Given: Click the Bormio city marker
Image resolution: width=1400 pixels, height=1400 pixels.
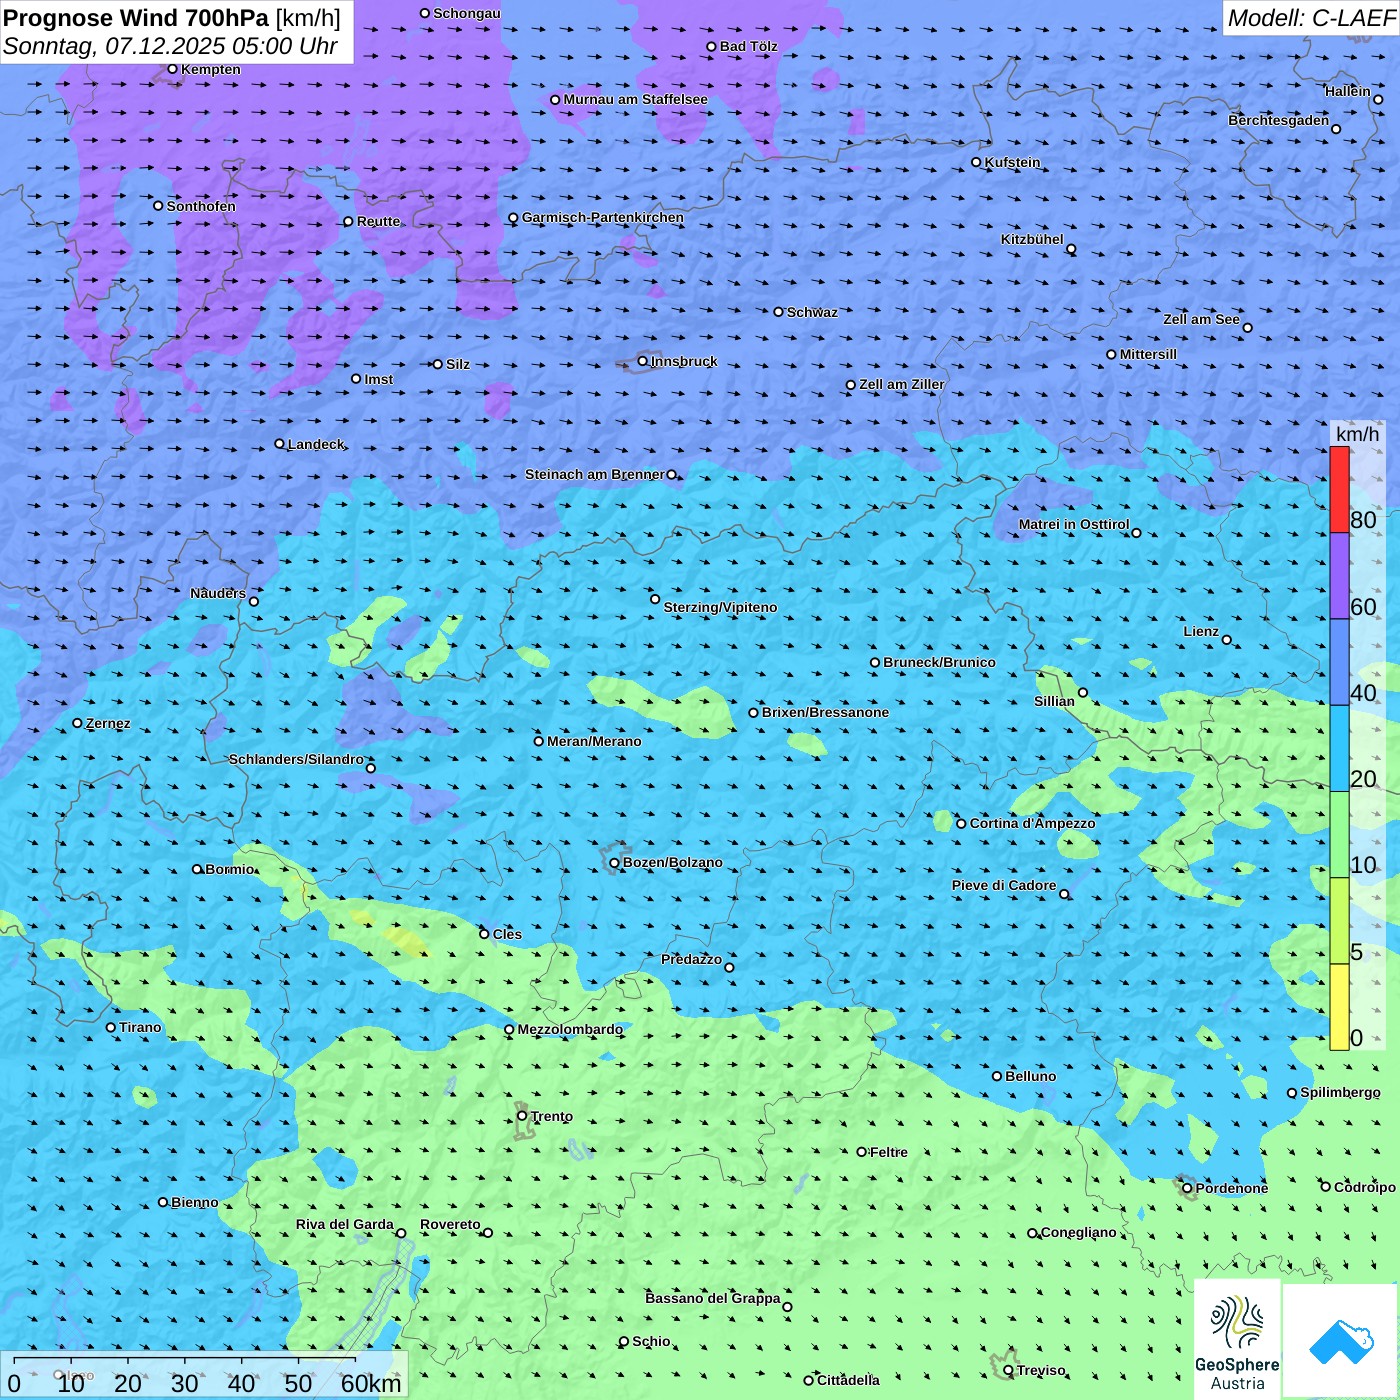Looking at the screenshot, I should [198, 869].
